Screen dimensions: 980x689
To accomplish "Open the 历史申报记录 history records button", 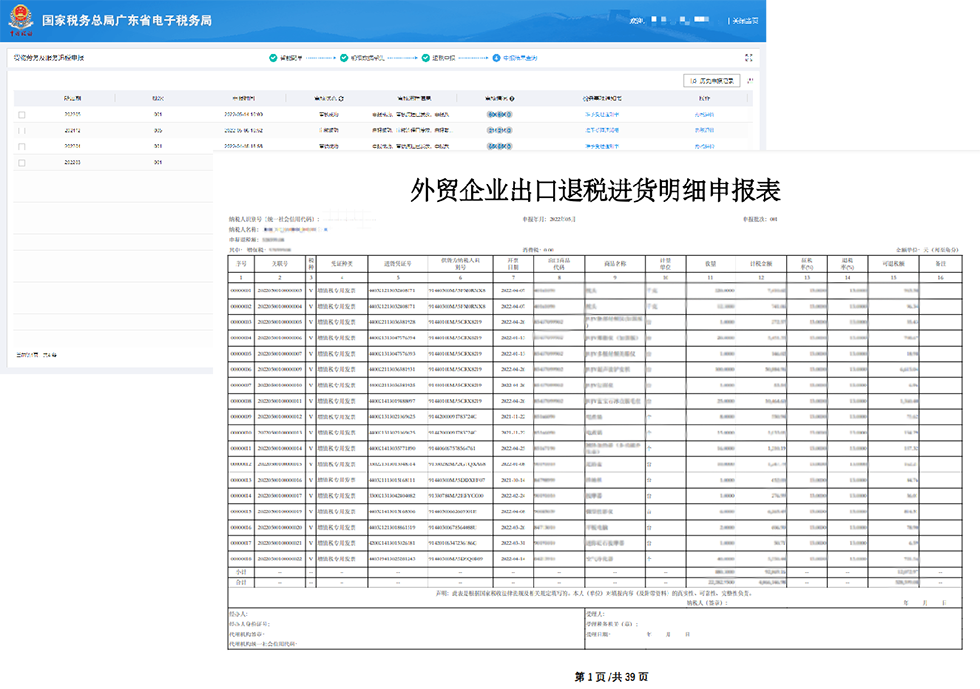I will (x=712, y=81).
